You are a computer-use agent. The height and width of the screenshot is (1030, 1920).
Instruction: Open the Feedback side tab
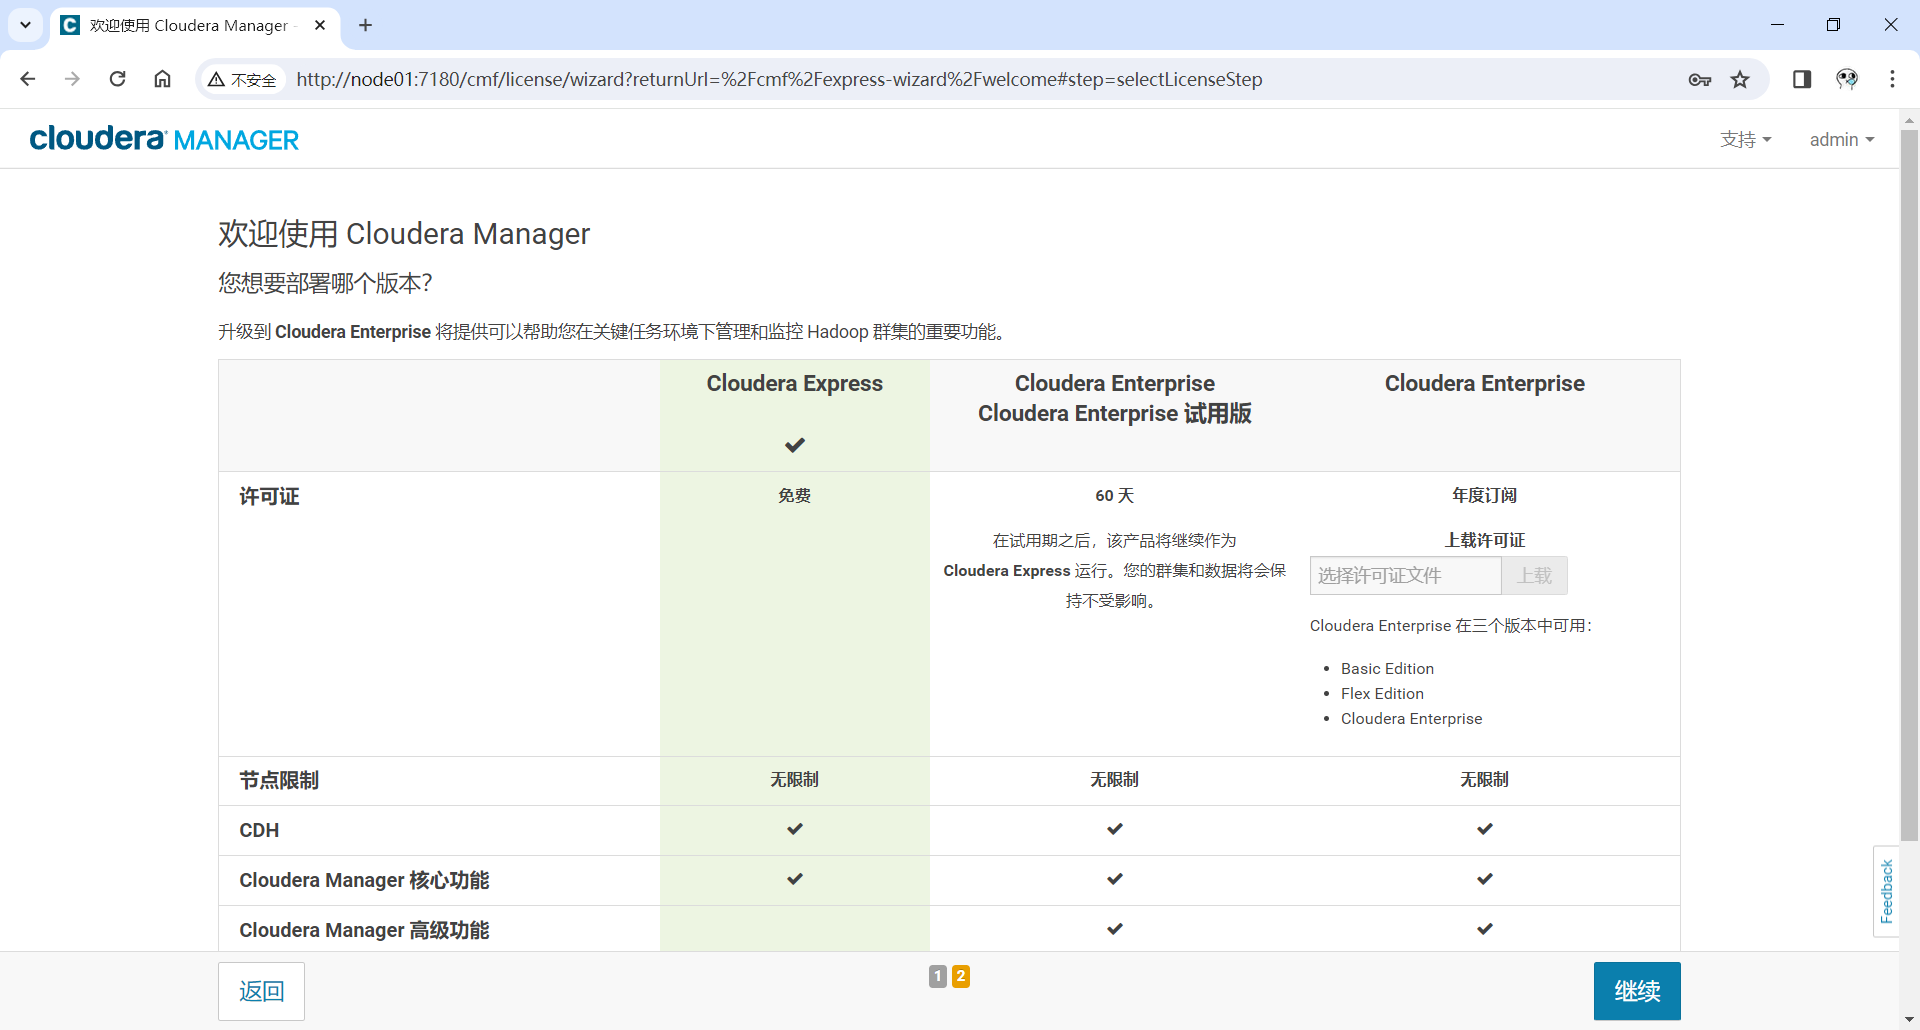[1886, 891]
